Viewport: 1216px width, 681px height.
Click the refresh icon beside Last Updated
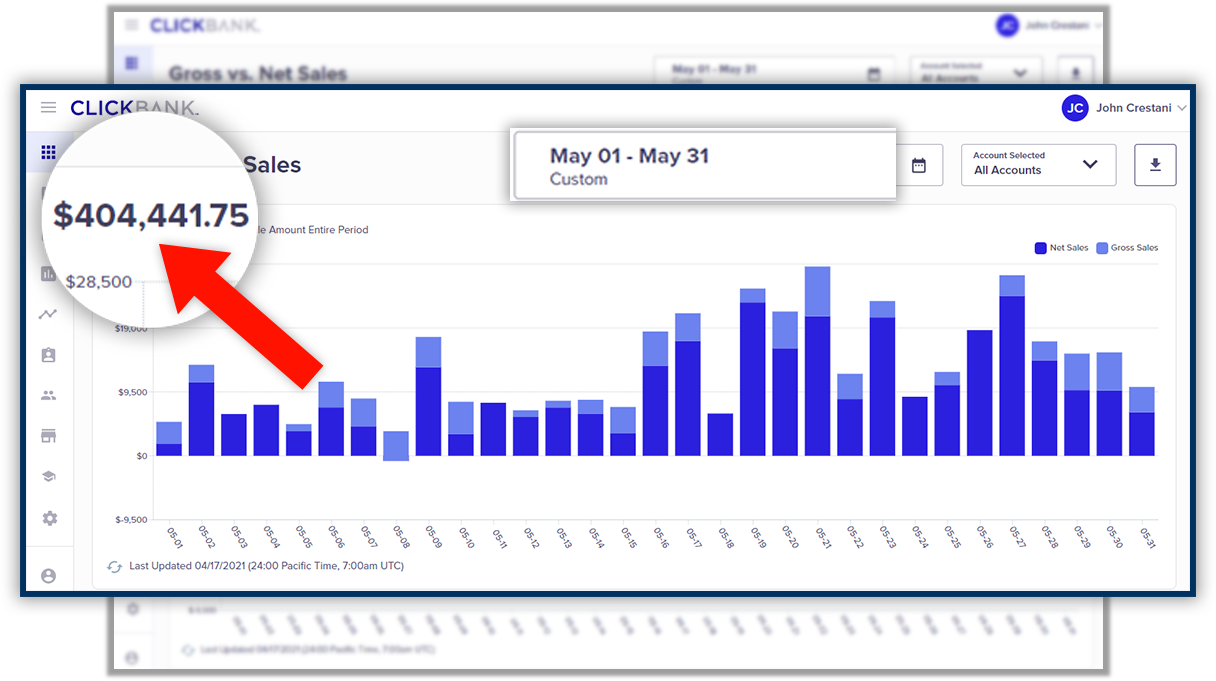115,567
